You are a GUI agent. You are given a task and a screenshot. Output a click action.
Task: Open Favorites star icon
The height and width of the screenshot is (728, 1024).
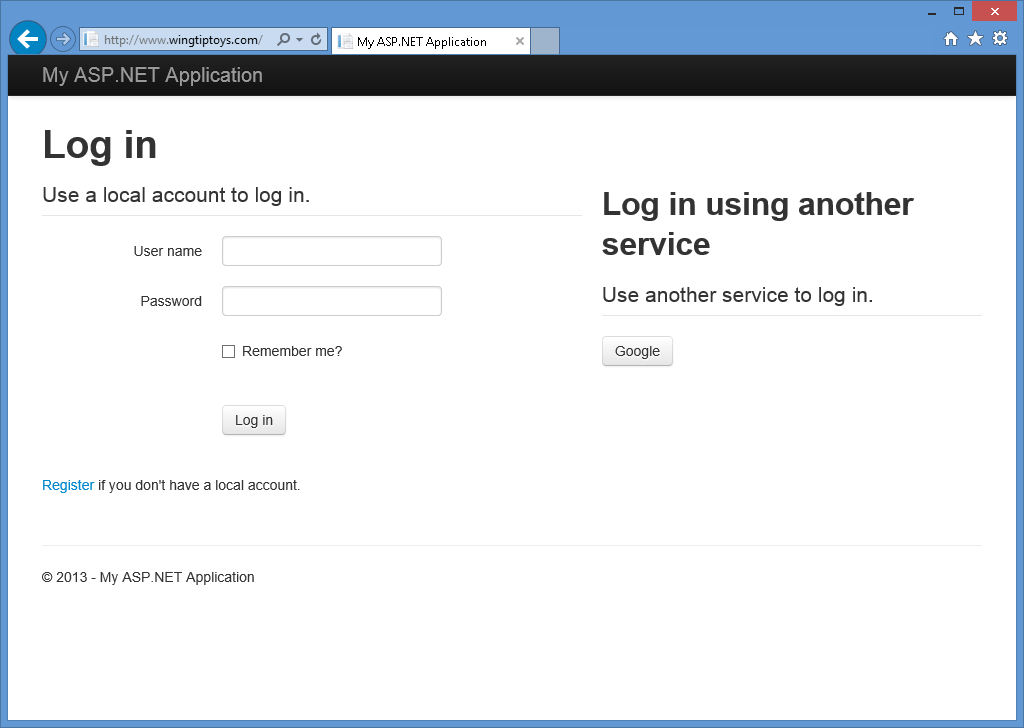tap(975, 39)
